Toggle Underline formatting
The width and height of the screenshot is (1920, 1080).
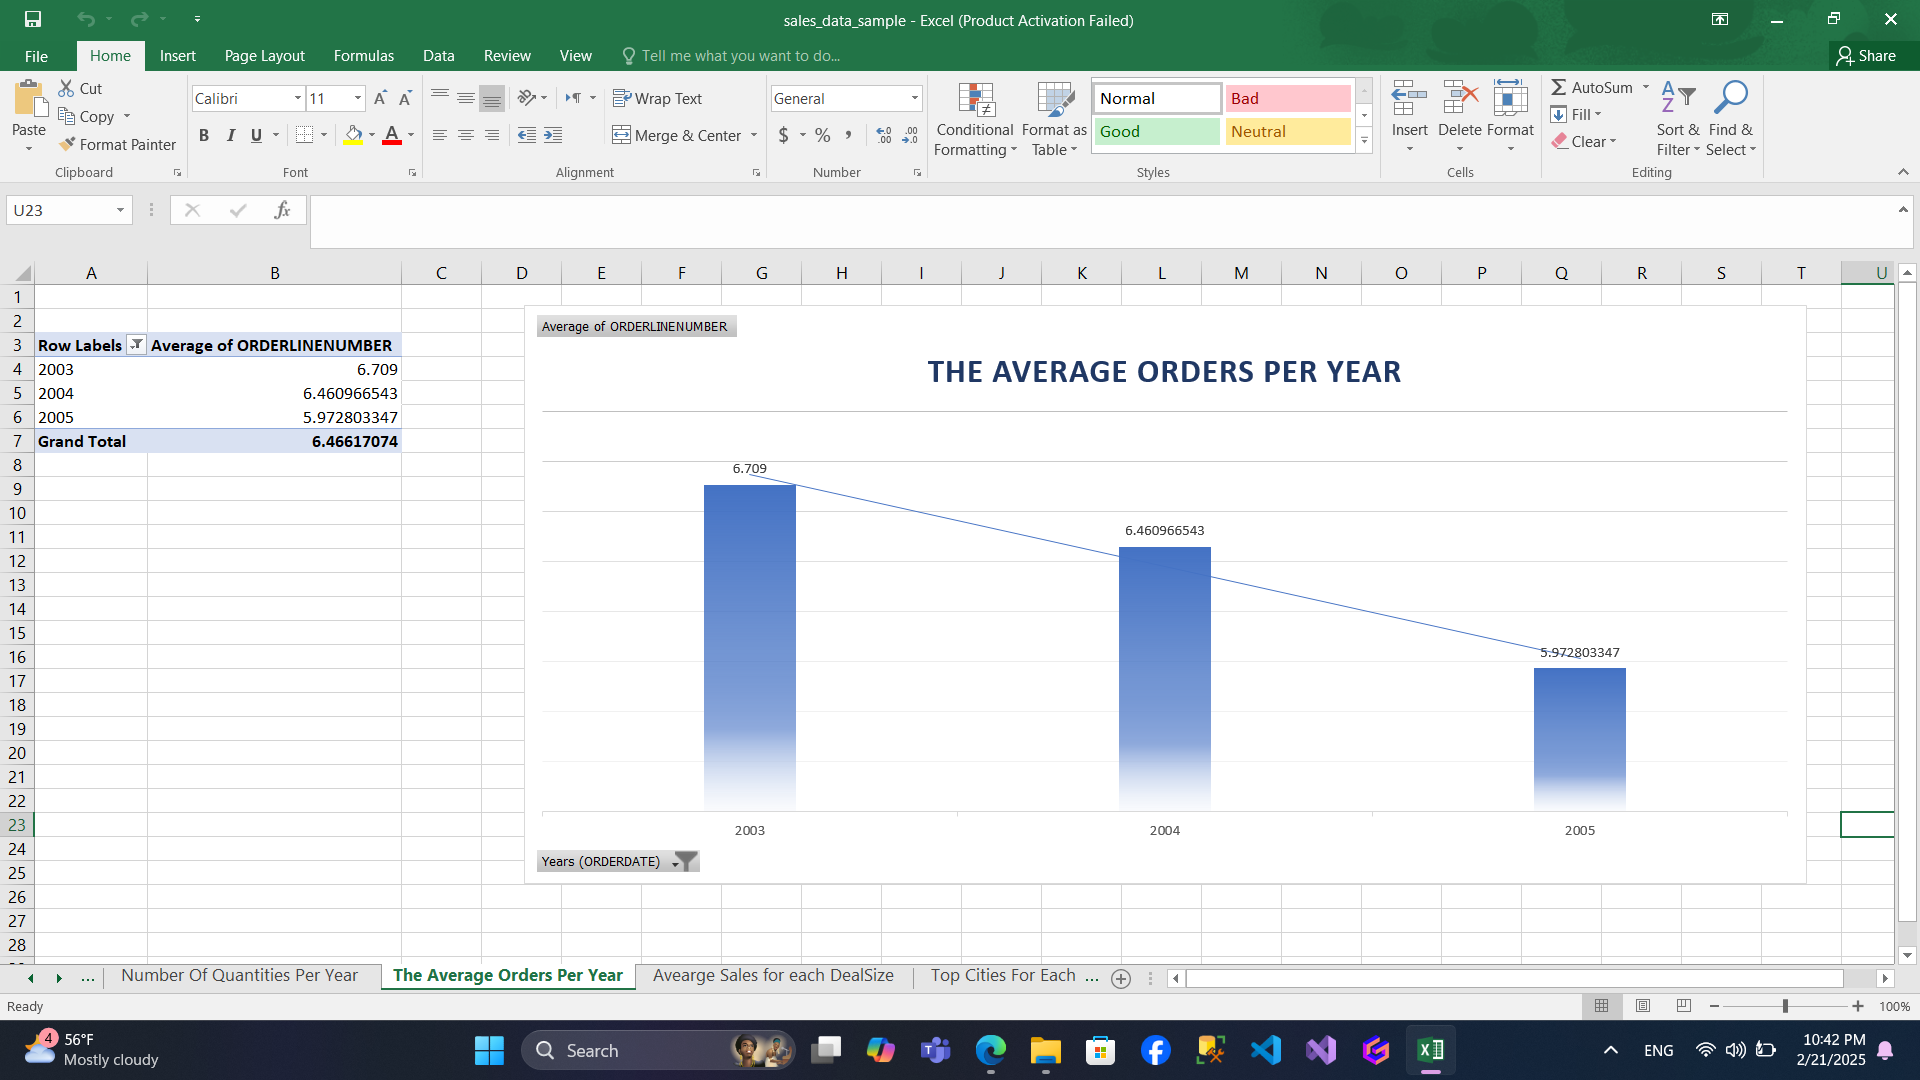tap(256, 135)
